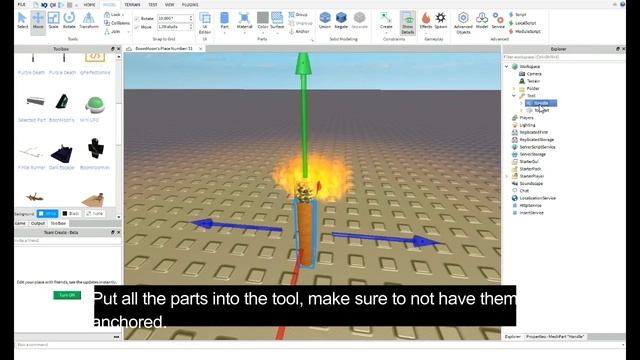The width and height of the screenshot is (640, 360).
Task: Expand the Handle node in Explorer
Action: (521, 103)
